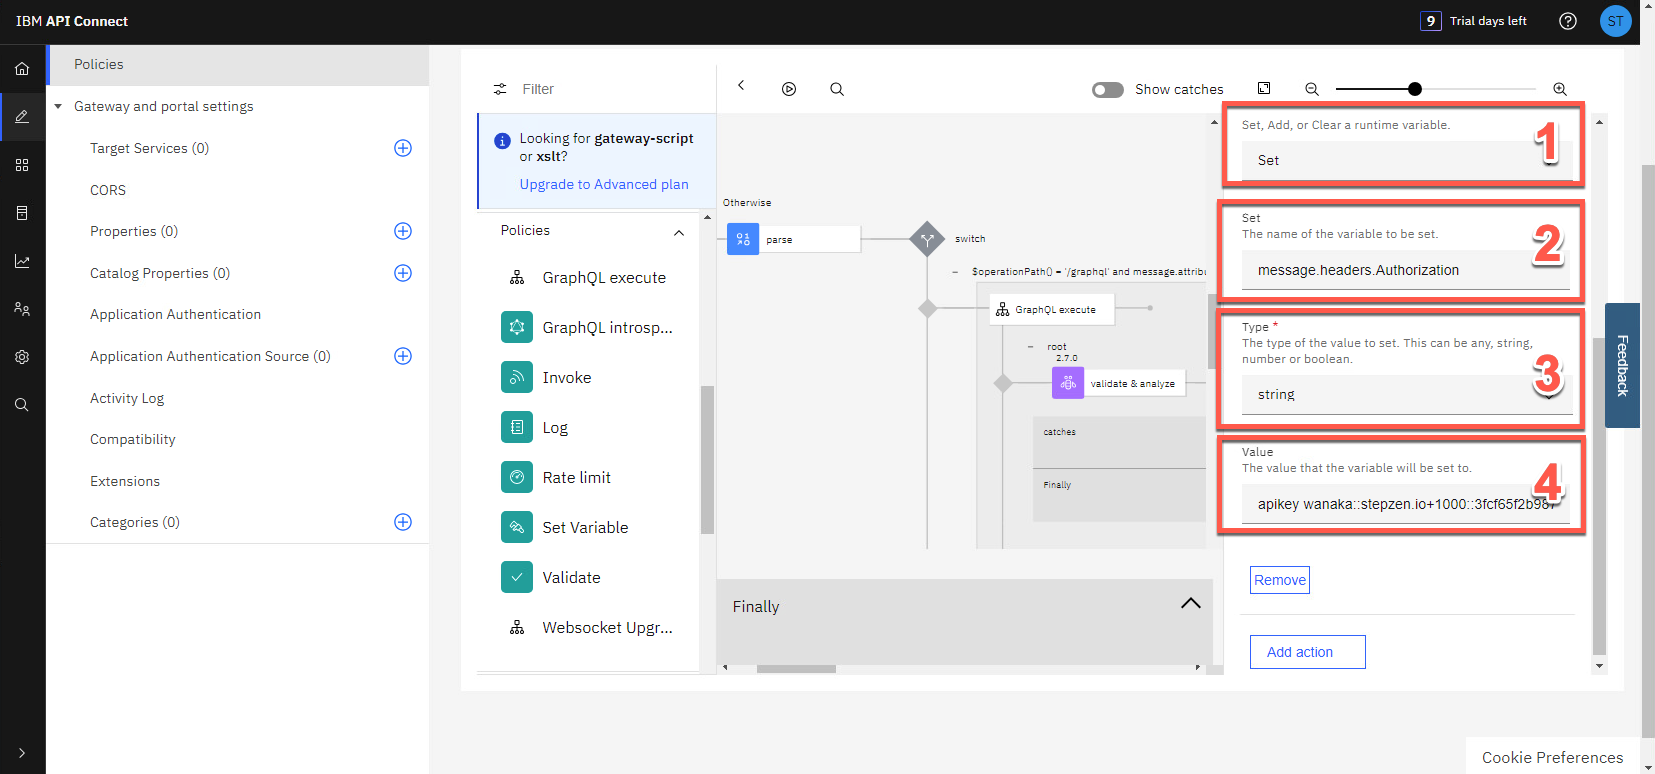The height and width of the screenshot is (774, 1655).
Task: Click the Add action button
Action: (1307, 652)
